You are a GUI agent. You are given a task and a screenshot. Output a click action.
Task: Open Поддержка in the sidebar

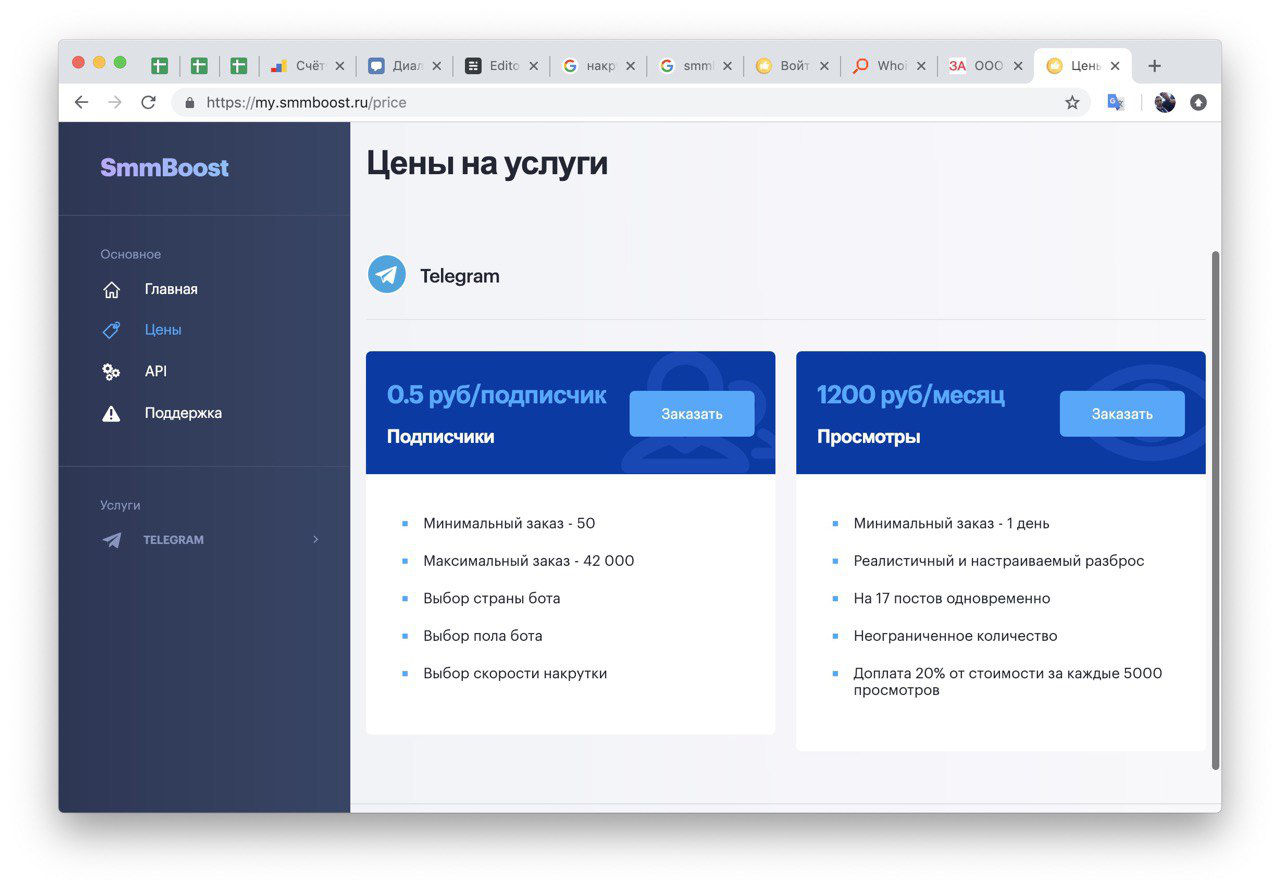pos(183,413)
